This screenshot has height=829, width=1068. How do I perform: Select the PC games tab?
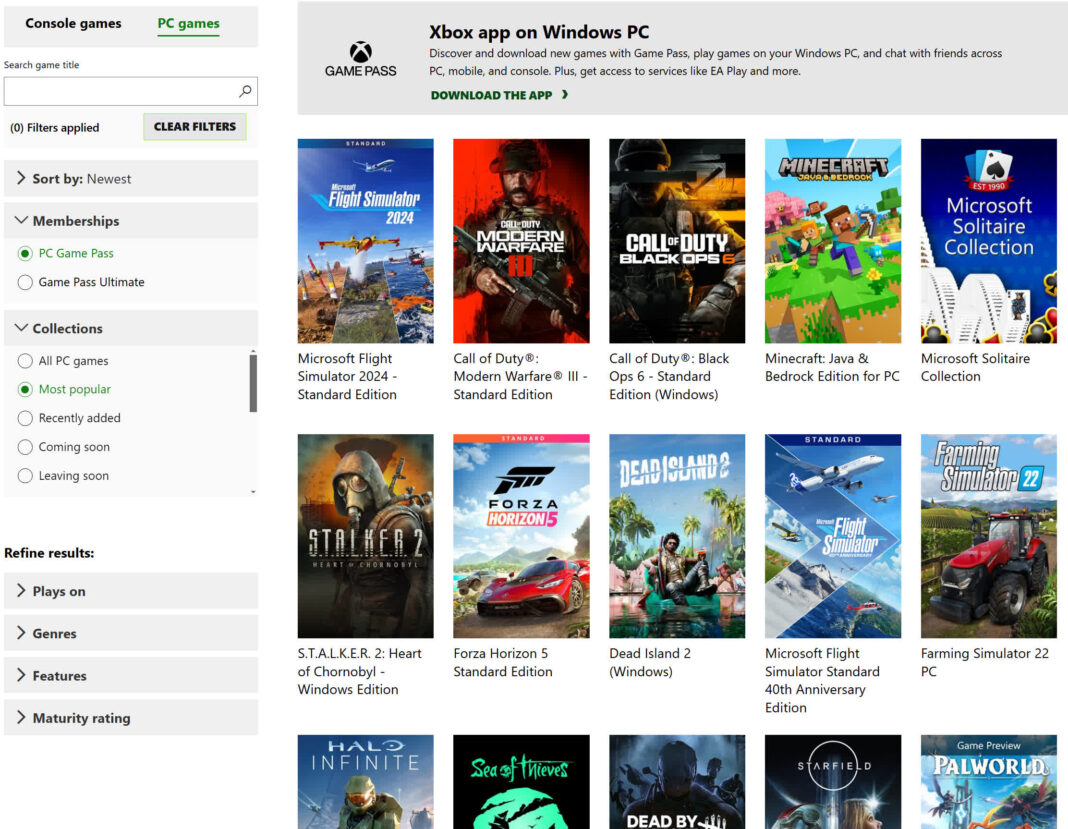pos(188,24)
